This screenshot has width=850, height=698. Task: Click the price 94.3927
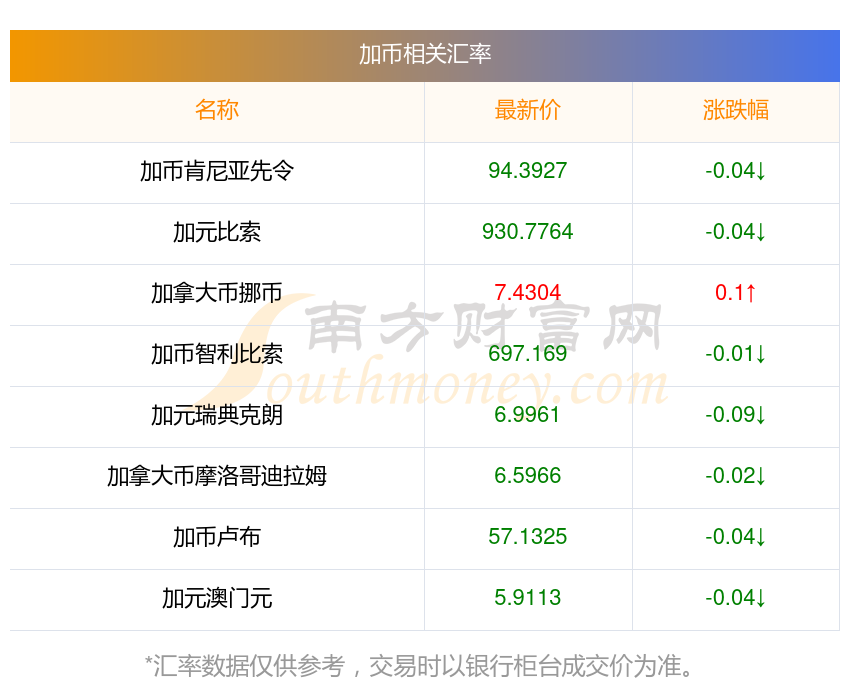coord(527,171)
